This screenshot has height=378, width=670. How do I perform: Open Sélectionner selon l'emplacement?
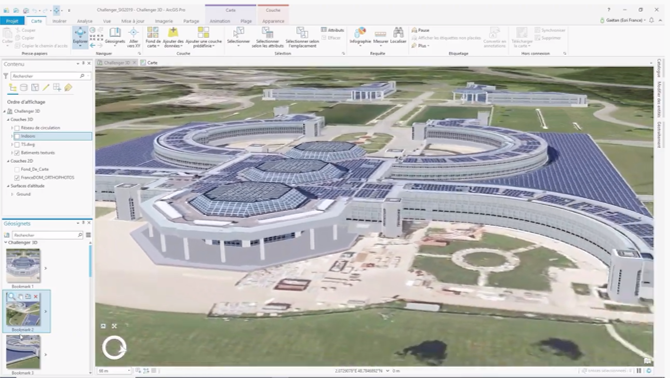point(302,37)
